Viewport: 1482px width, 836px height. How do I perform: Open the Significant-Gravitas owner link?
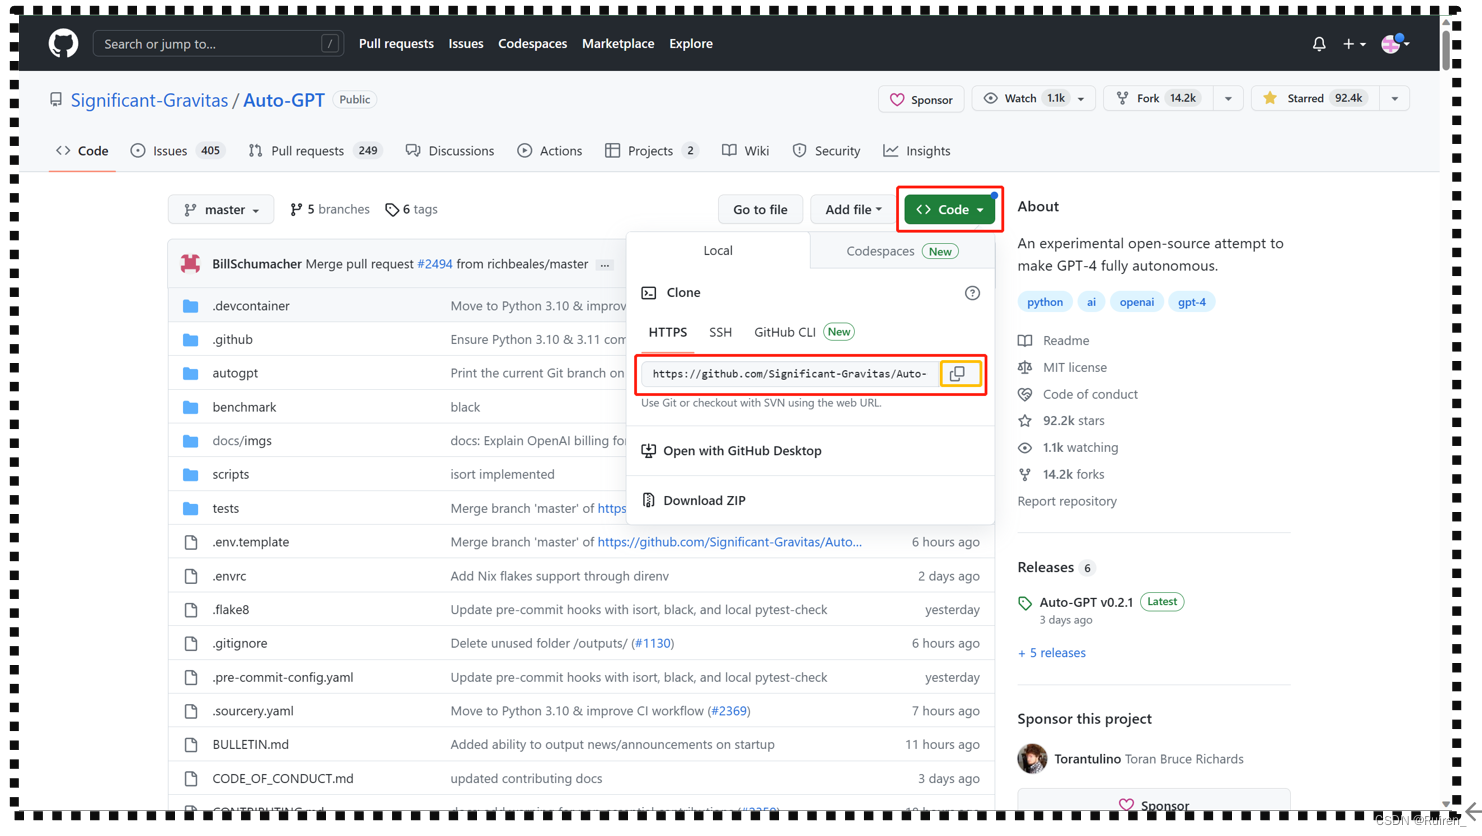click(x=149, y=100)
